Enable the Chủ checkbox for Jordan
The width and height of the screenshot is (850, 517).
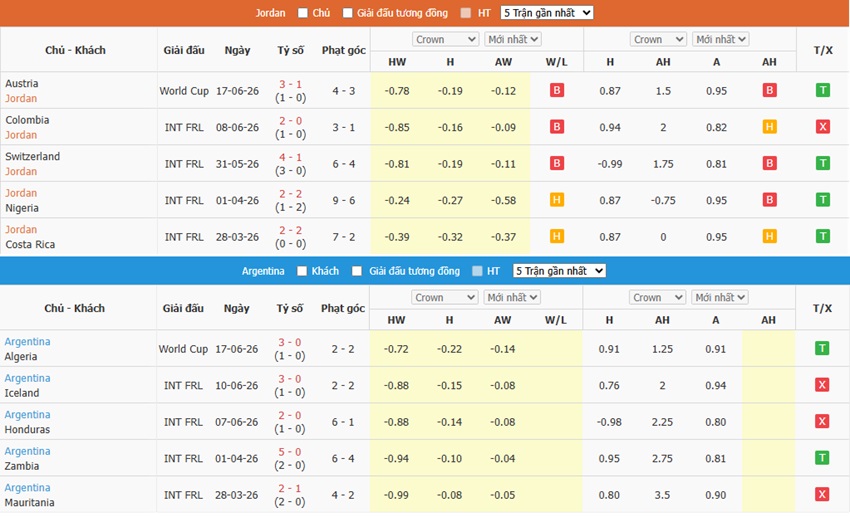(302, 13)
